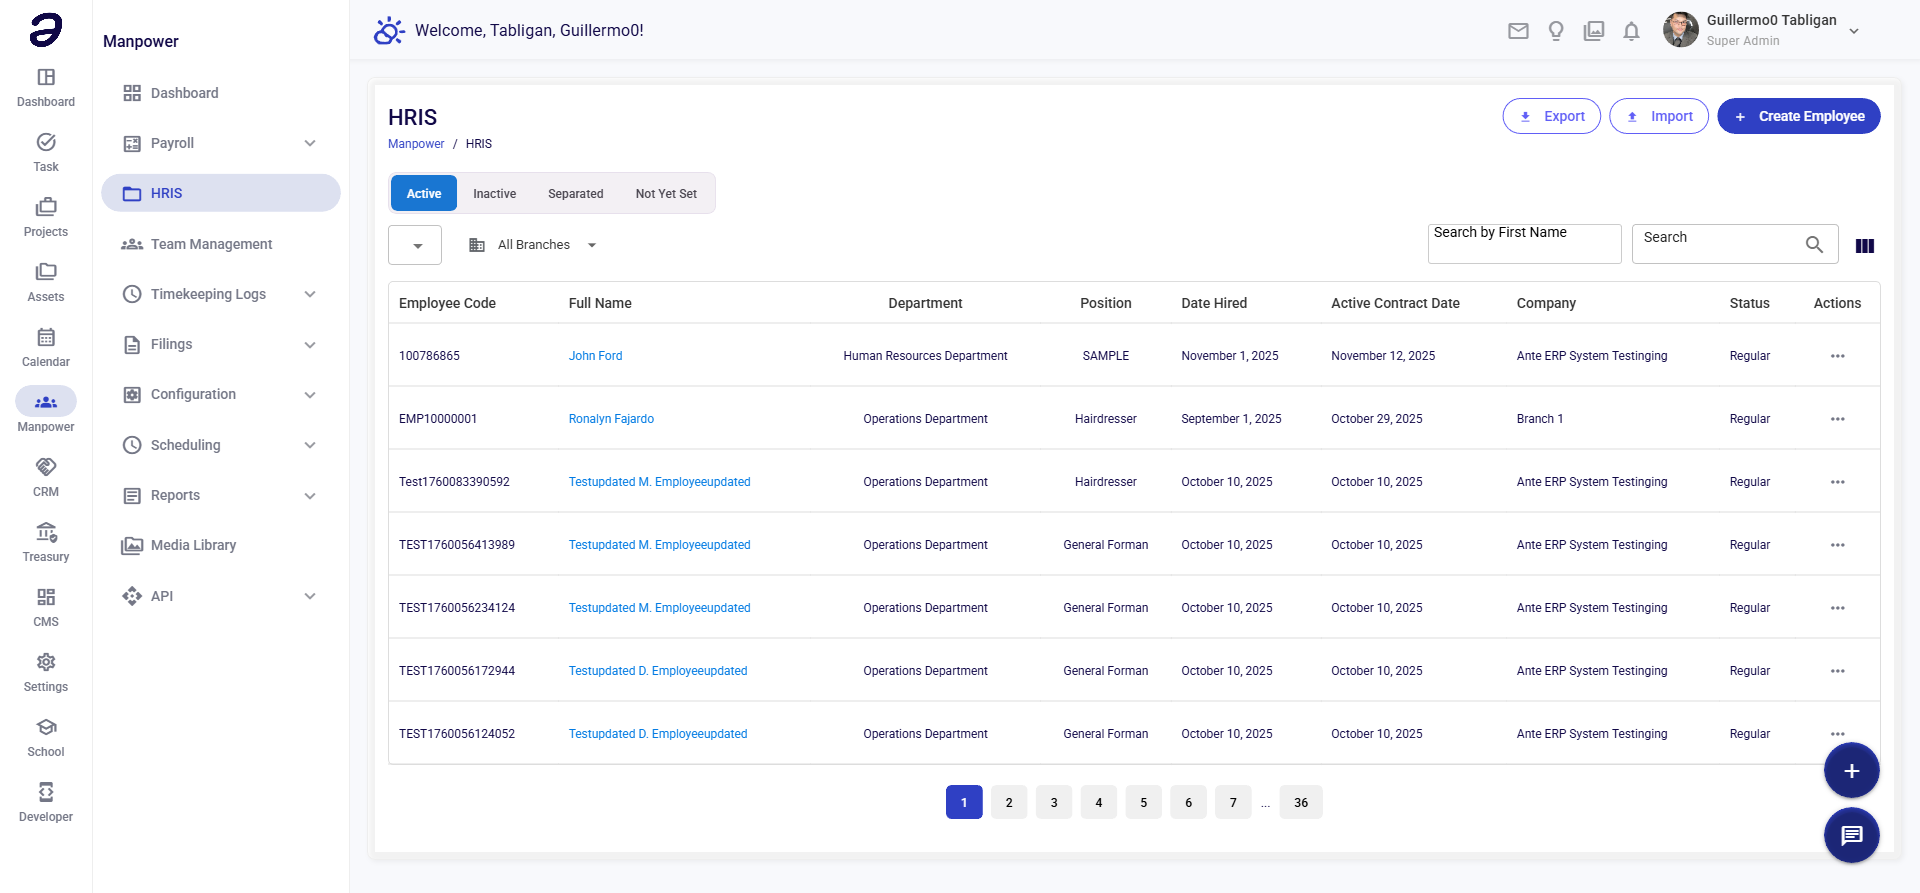Open the Developer module icon
Screen dimensions: 1920x893
[46, 792]
